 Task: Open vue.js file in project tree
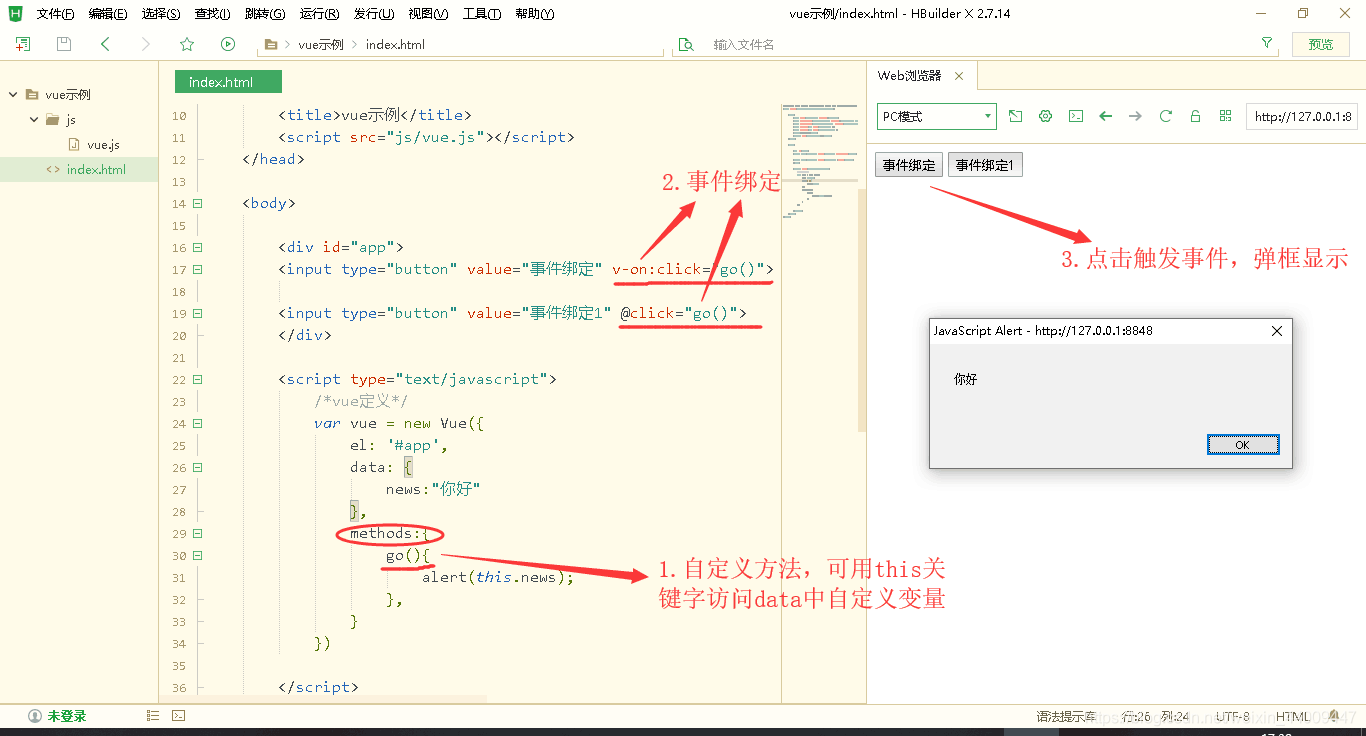pyautogui.click(x=103, y=145)
